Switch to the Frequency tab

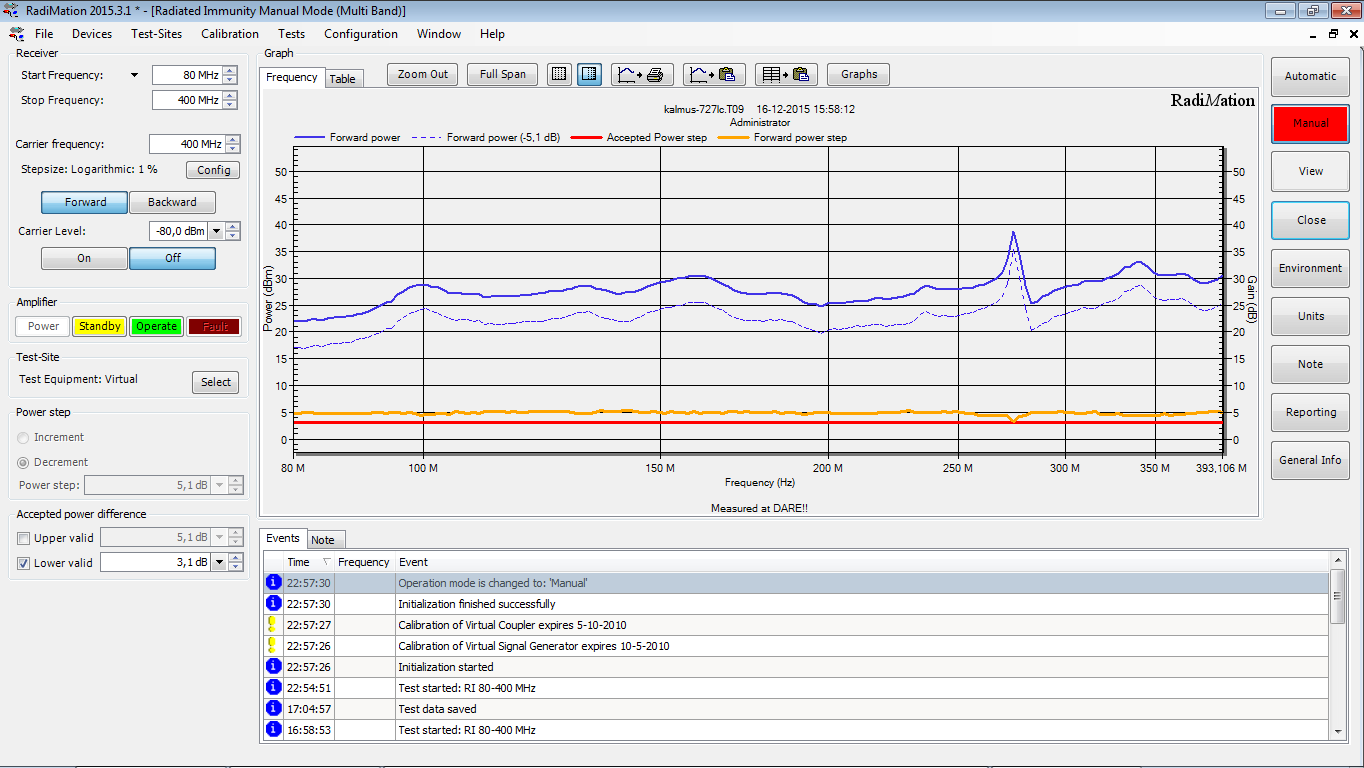click(292, 77)
